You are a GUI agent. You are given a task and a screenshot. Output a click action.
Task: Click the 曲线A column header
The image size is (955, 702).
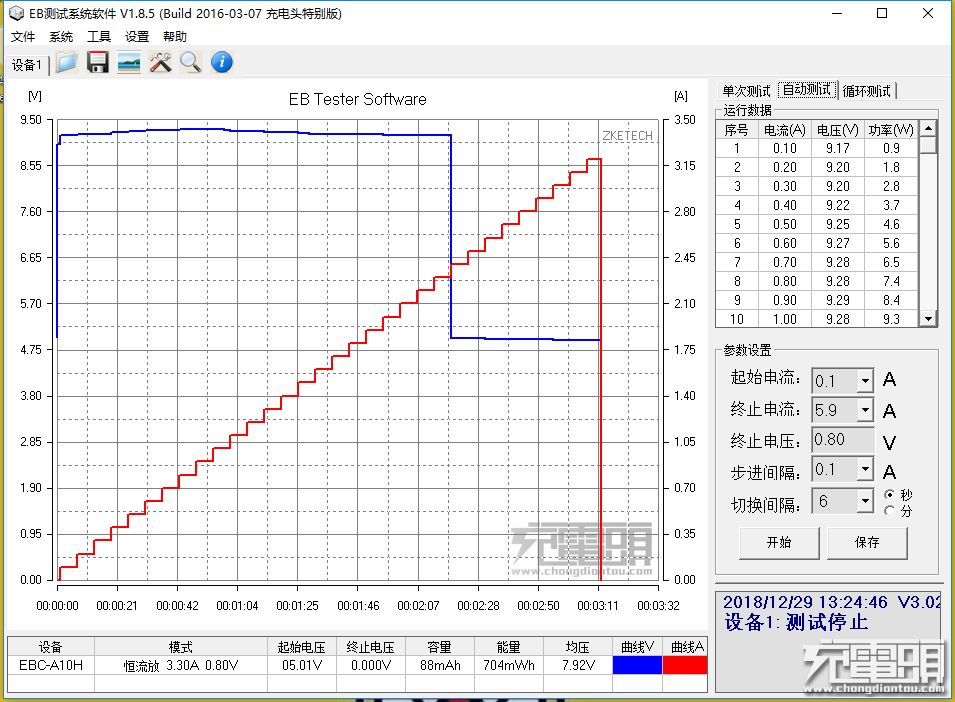pos(687,647)
